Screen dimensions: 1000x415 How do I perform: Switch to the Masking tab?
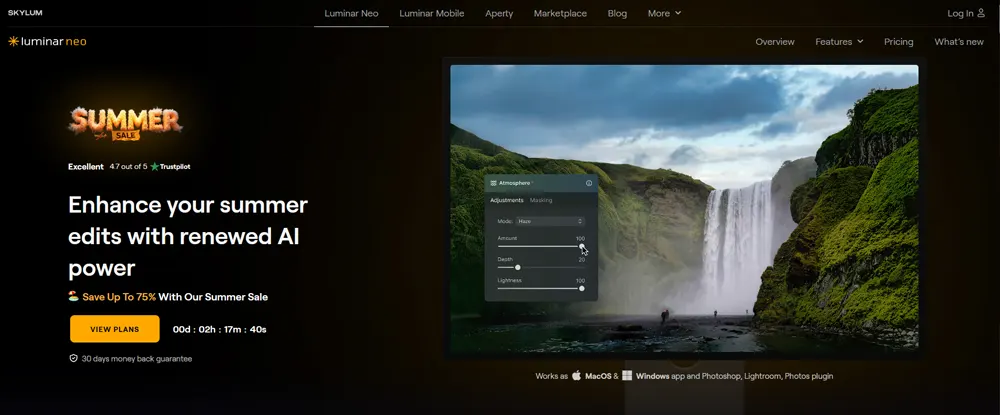pyautogui.click(x=541, y=200)
